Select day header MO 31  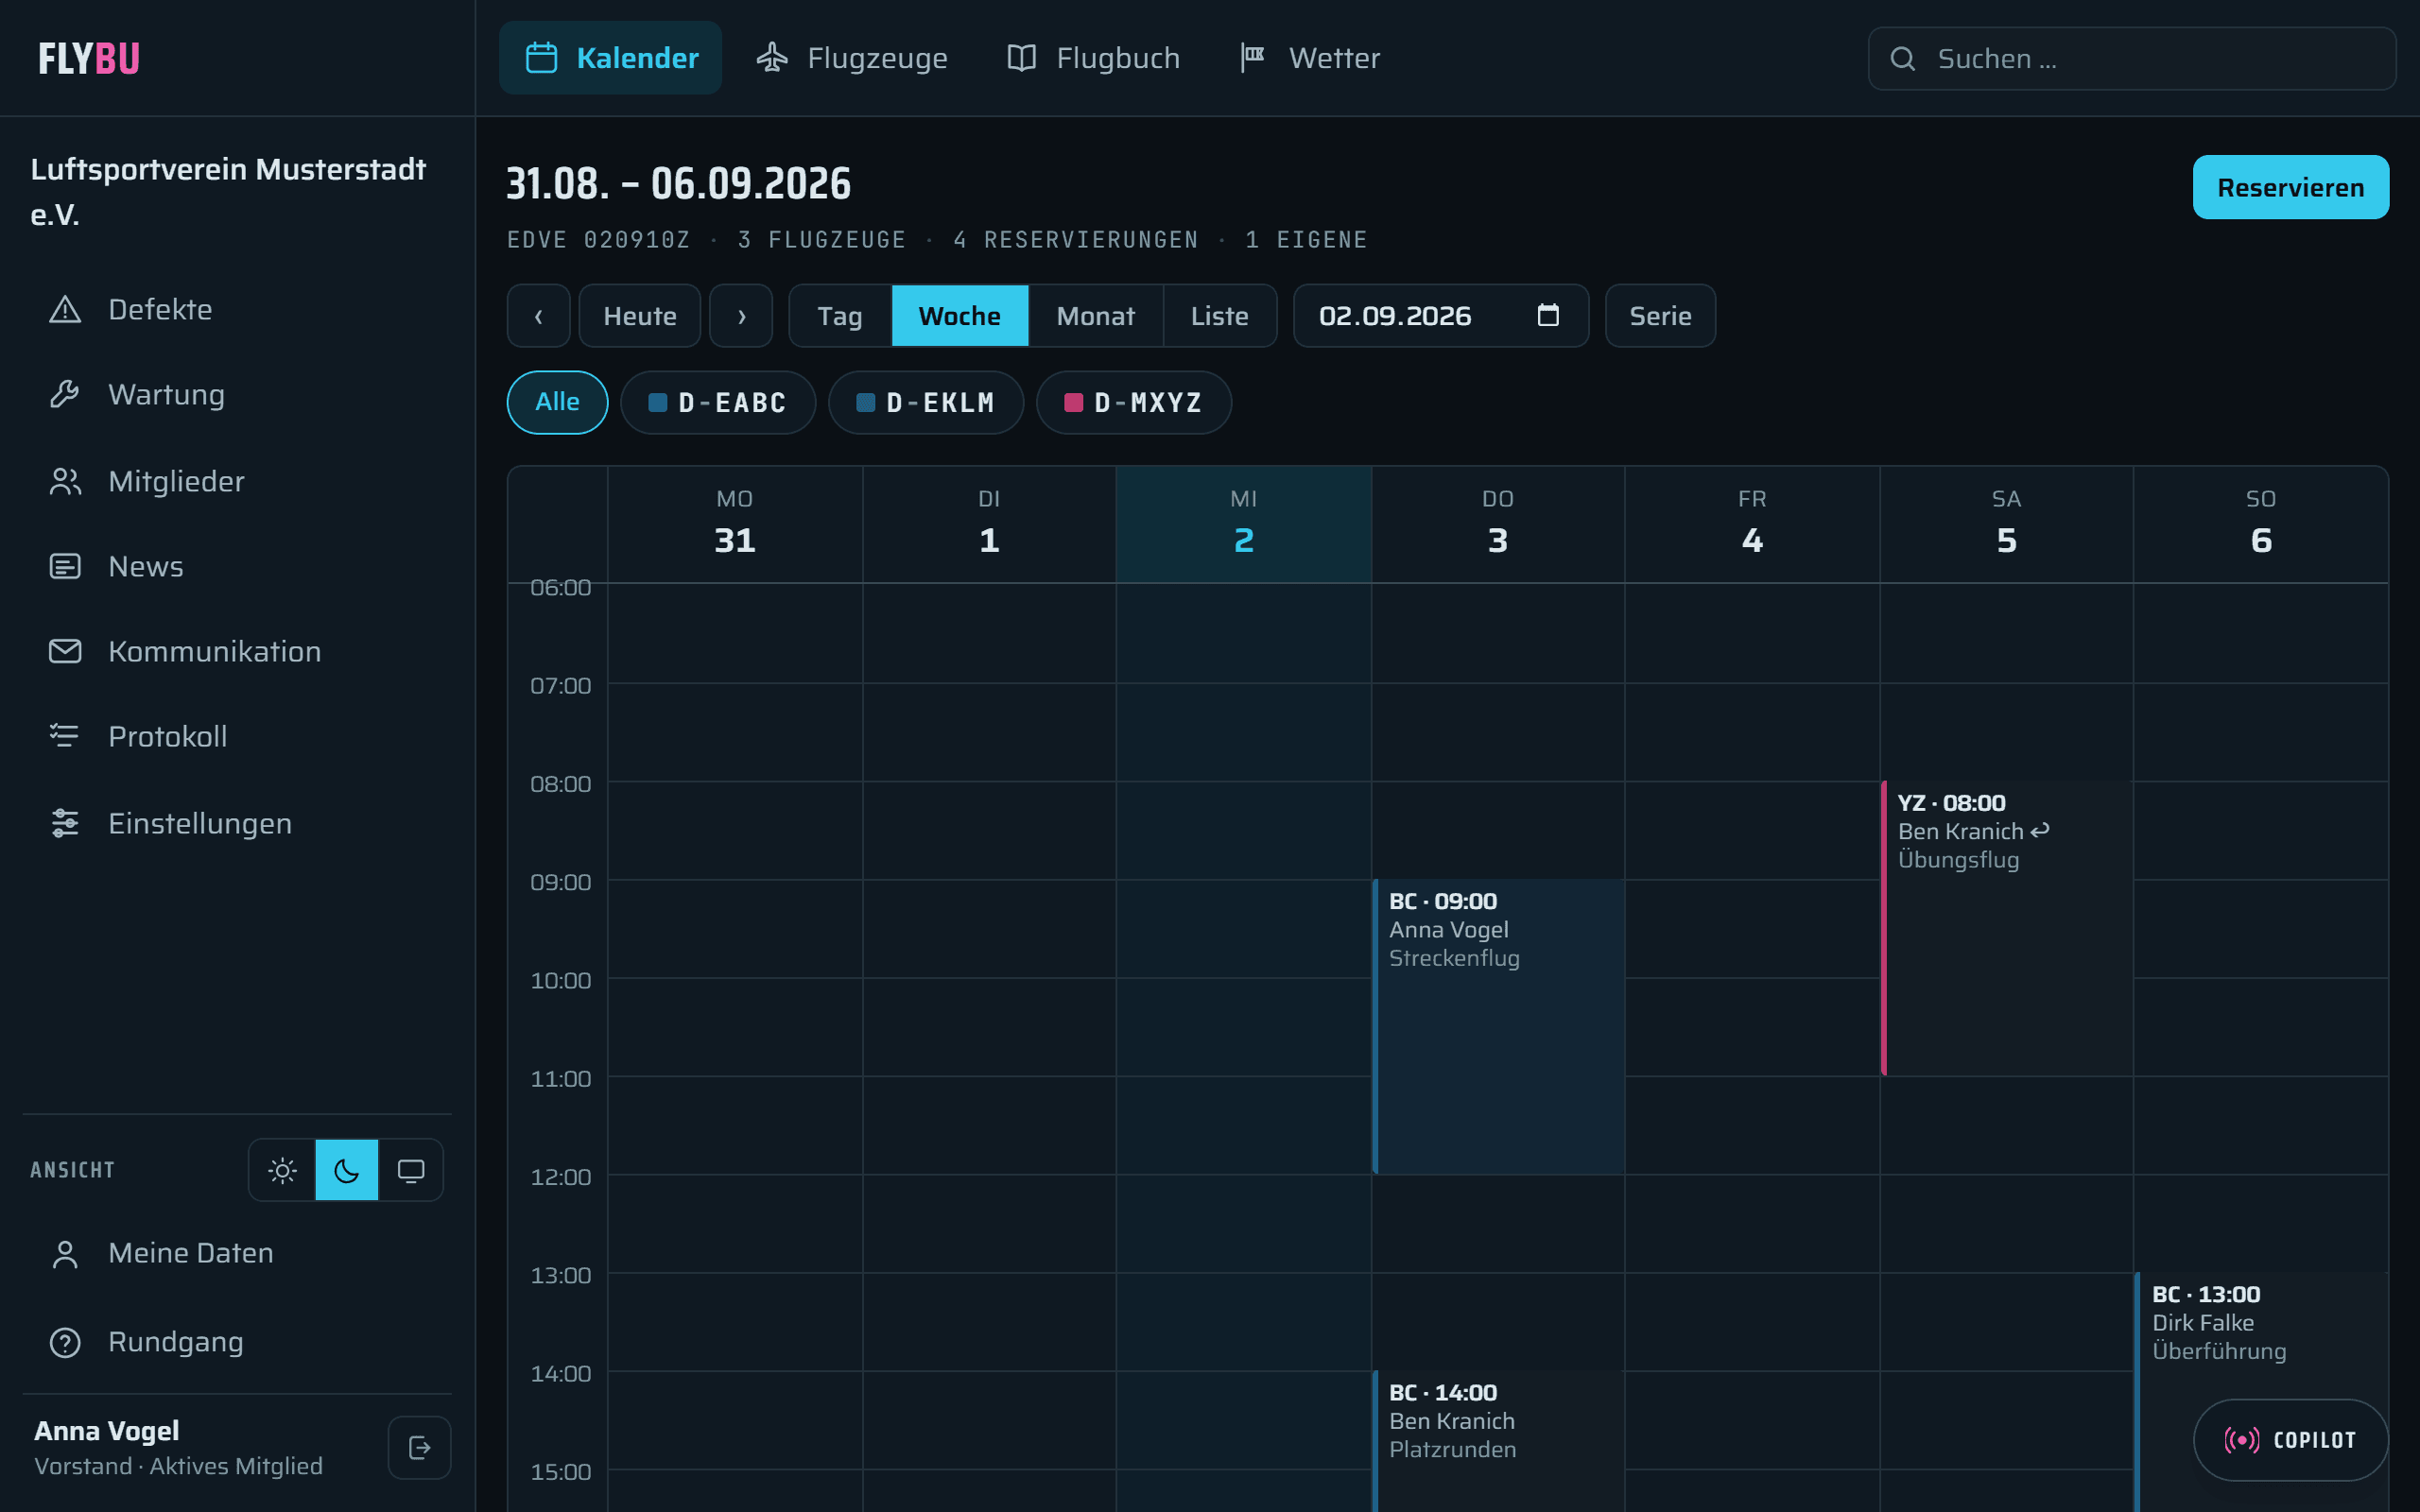(735, 524)
